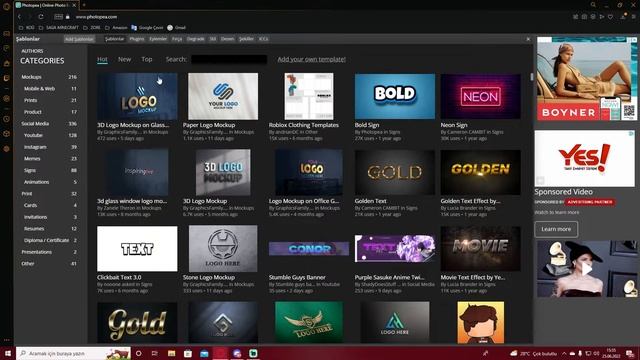Viewport: 640px width, 360px height.
Task: Open the Bold Sign template thumbnail
Action: tap(395, 96)
